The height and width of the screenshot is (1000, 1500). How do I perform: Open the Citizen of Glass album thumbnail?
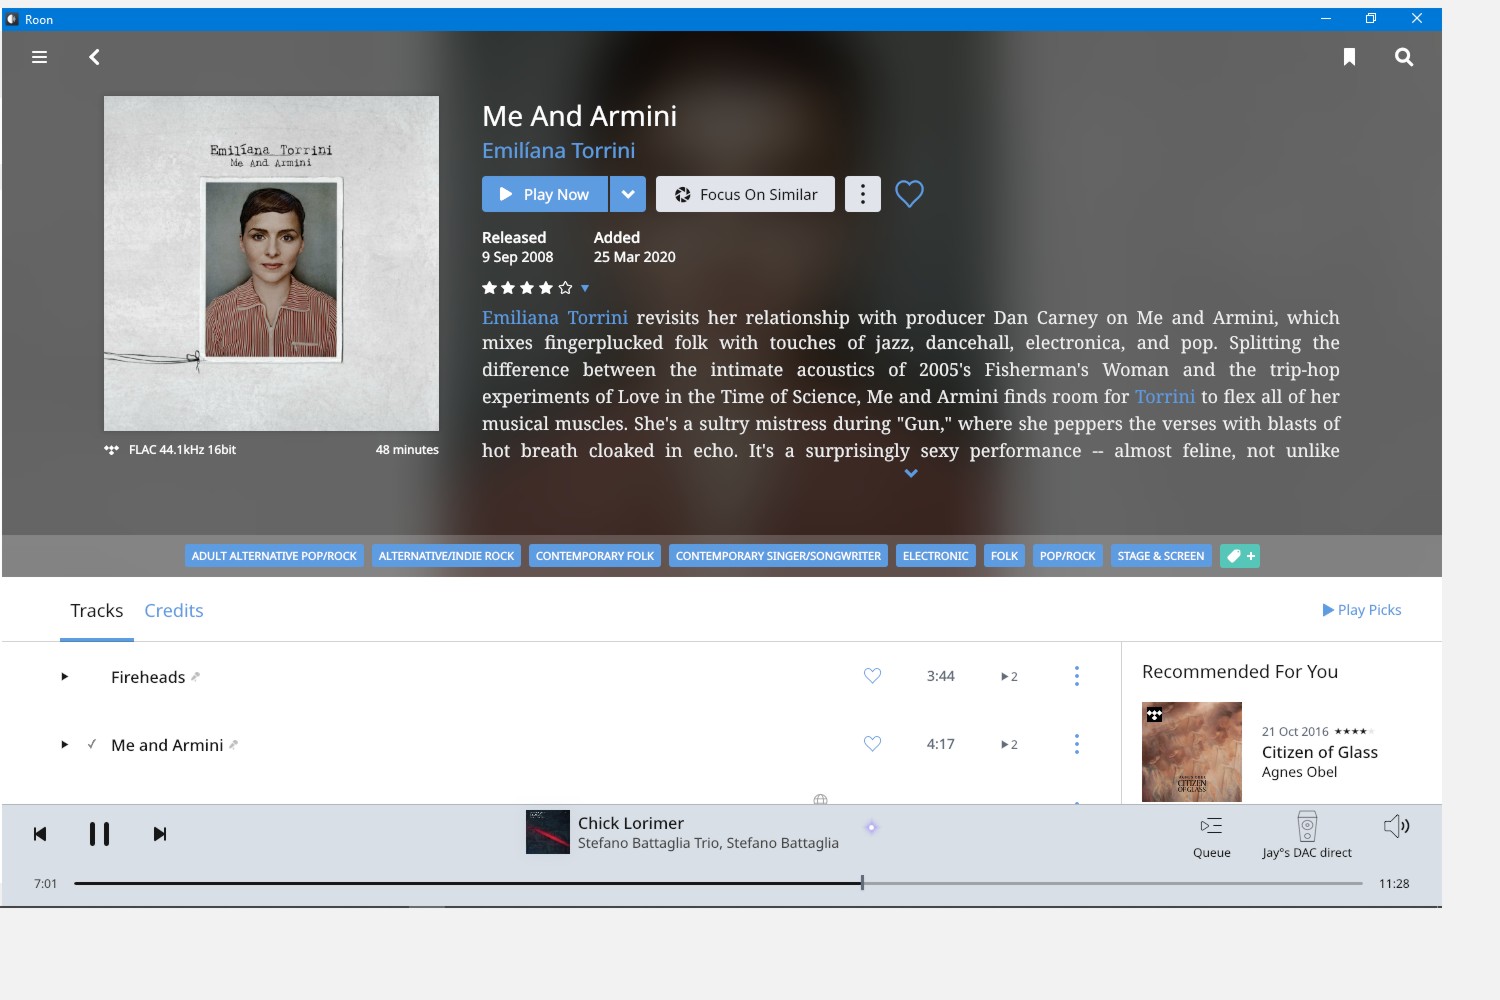click(x=1192, y=752)
